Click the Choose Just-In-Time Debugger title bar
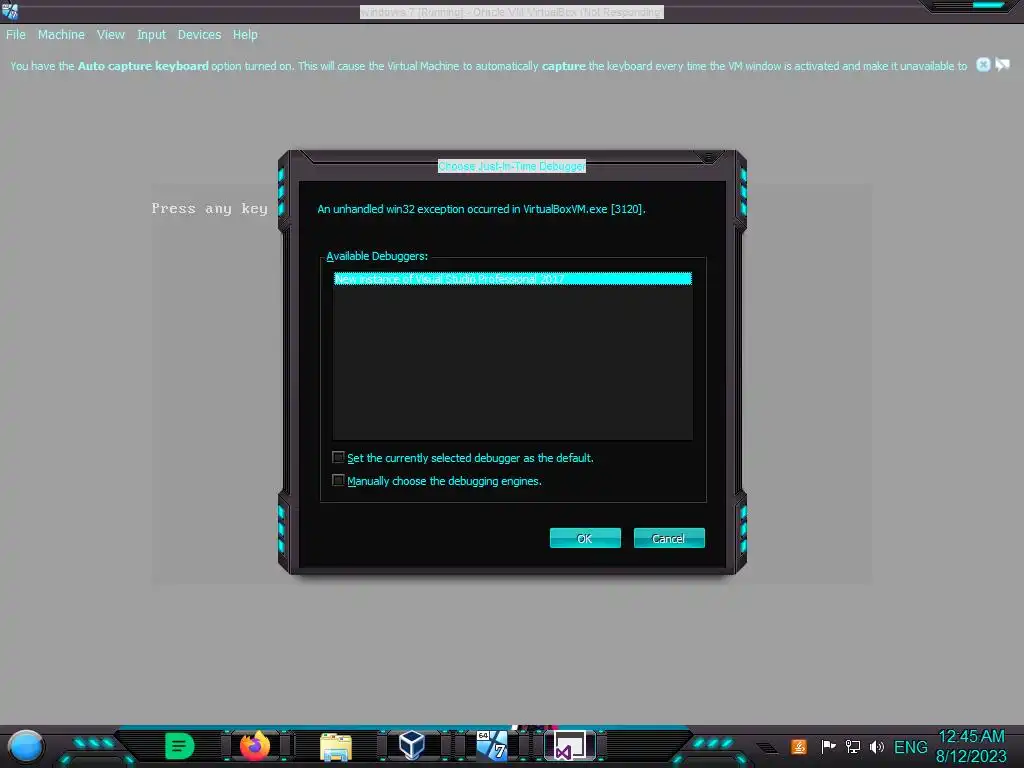The image size is (1024, 768). 512,166
